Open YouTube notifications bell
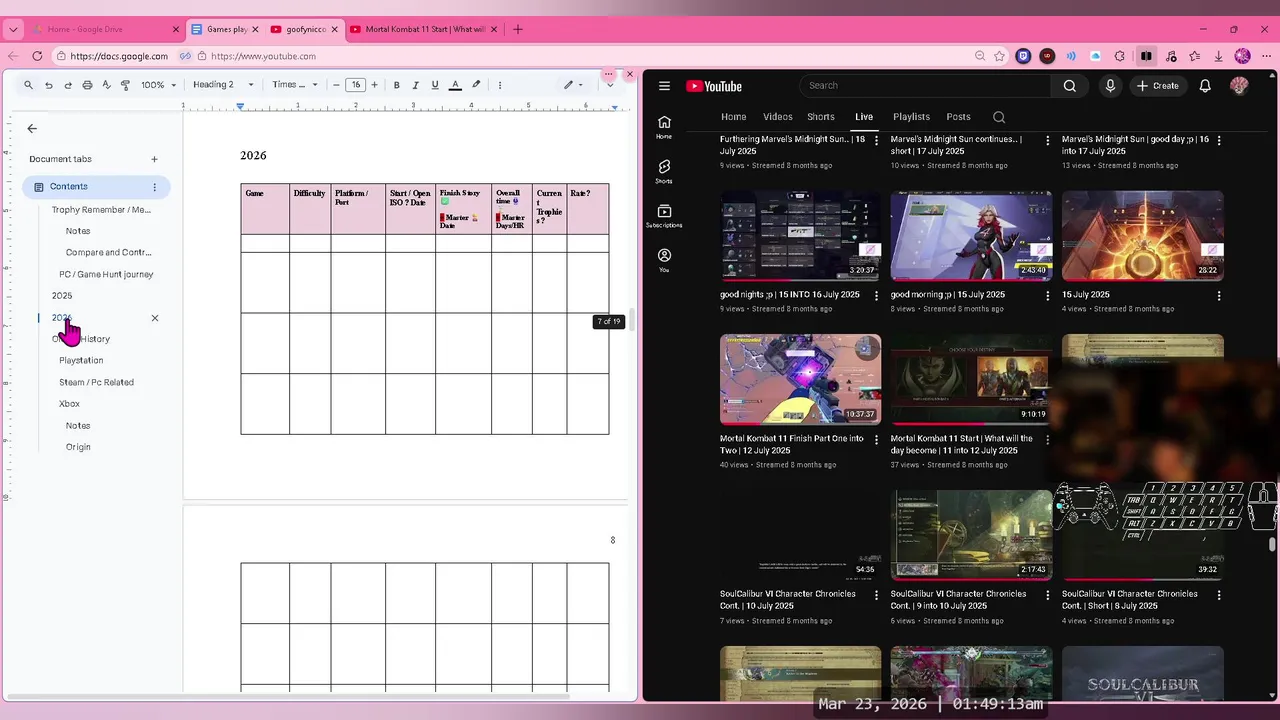This screenshot has height=720, width=1280. pos(1205,86)
